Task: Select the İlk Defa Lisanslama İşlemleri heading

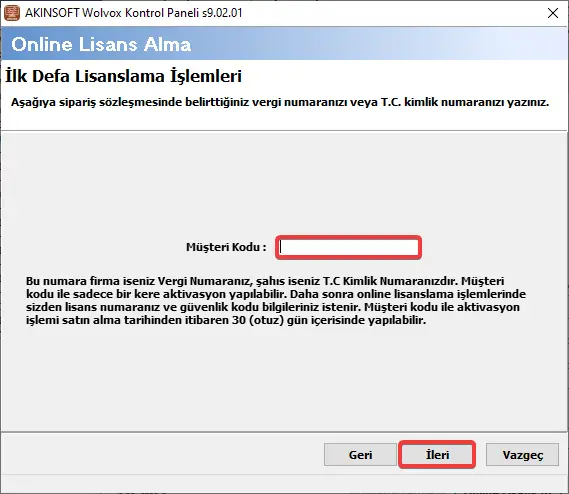Action: (123, 76)
